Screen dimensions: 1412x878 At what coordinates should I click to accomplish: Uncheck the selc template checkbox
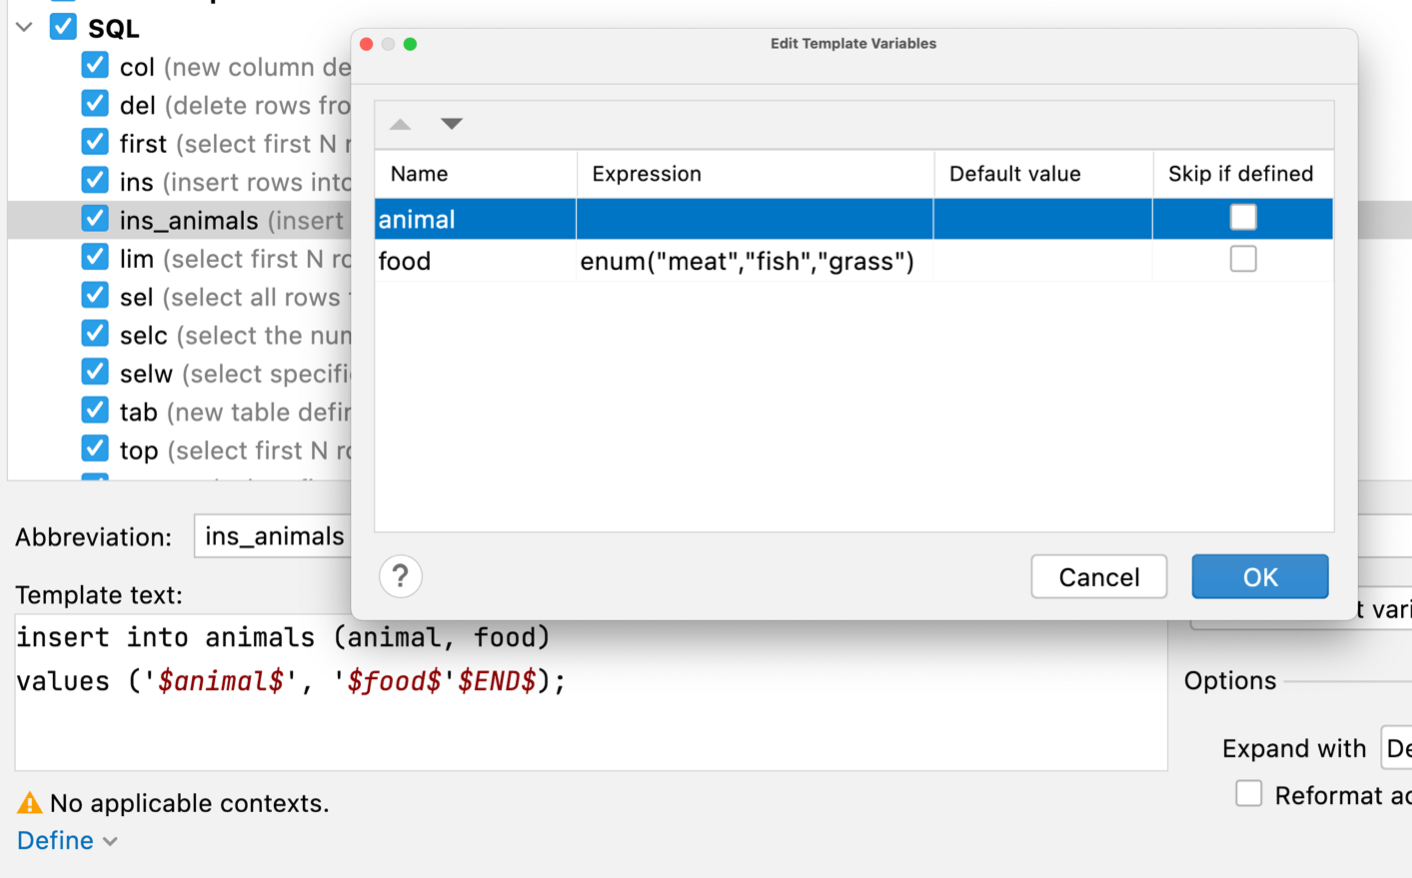[x=95, y=333]
